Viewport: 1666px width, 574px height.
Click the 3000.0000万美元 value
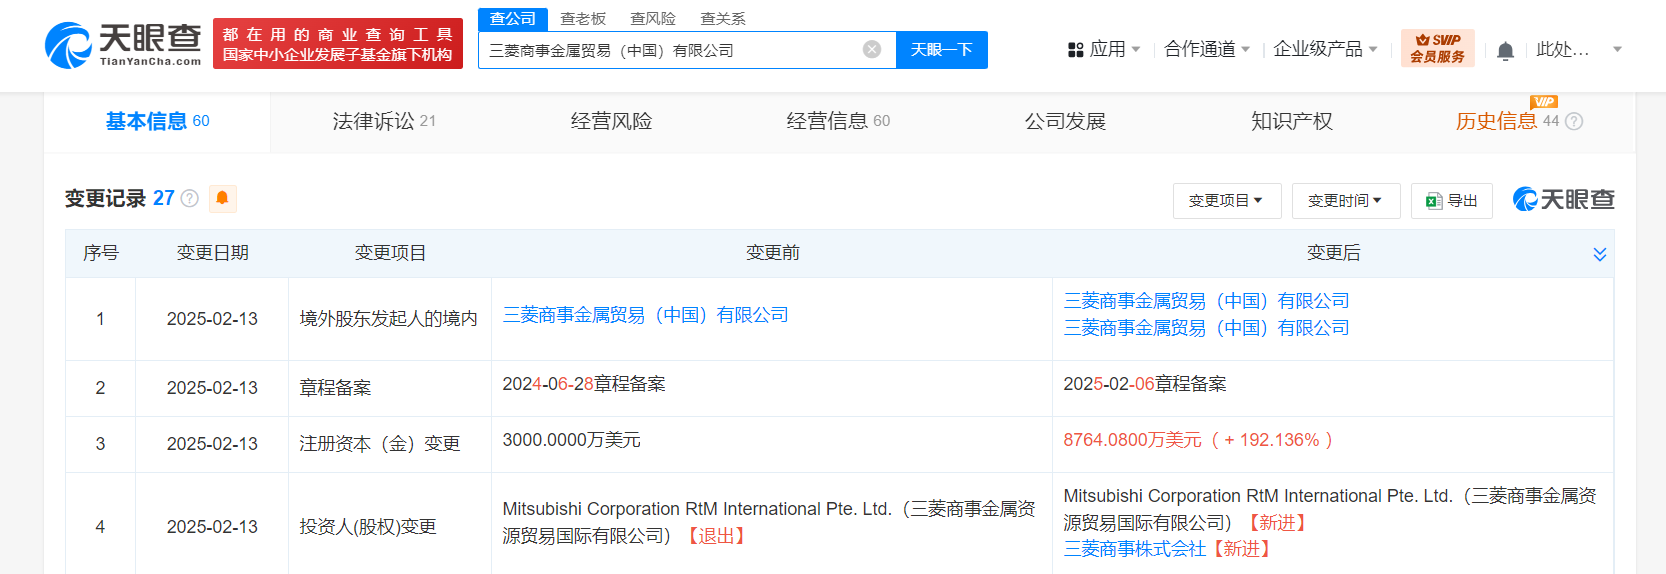coord(571,440)
